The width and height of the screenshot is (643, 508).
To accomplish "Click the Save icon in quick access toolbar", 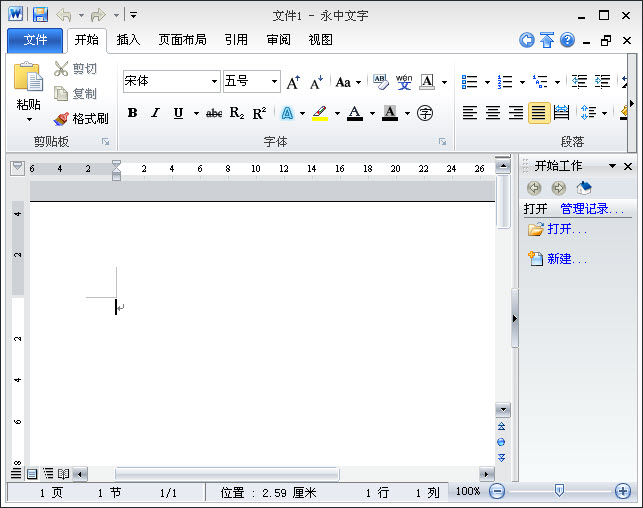I will (40, 15).
